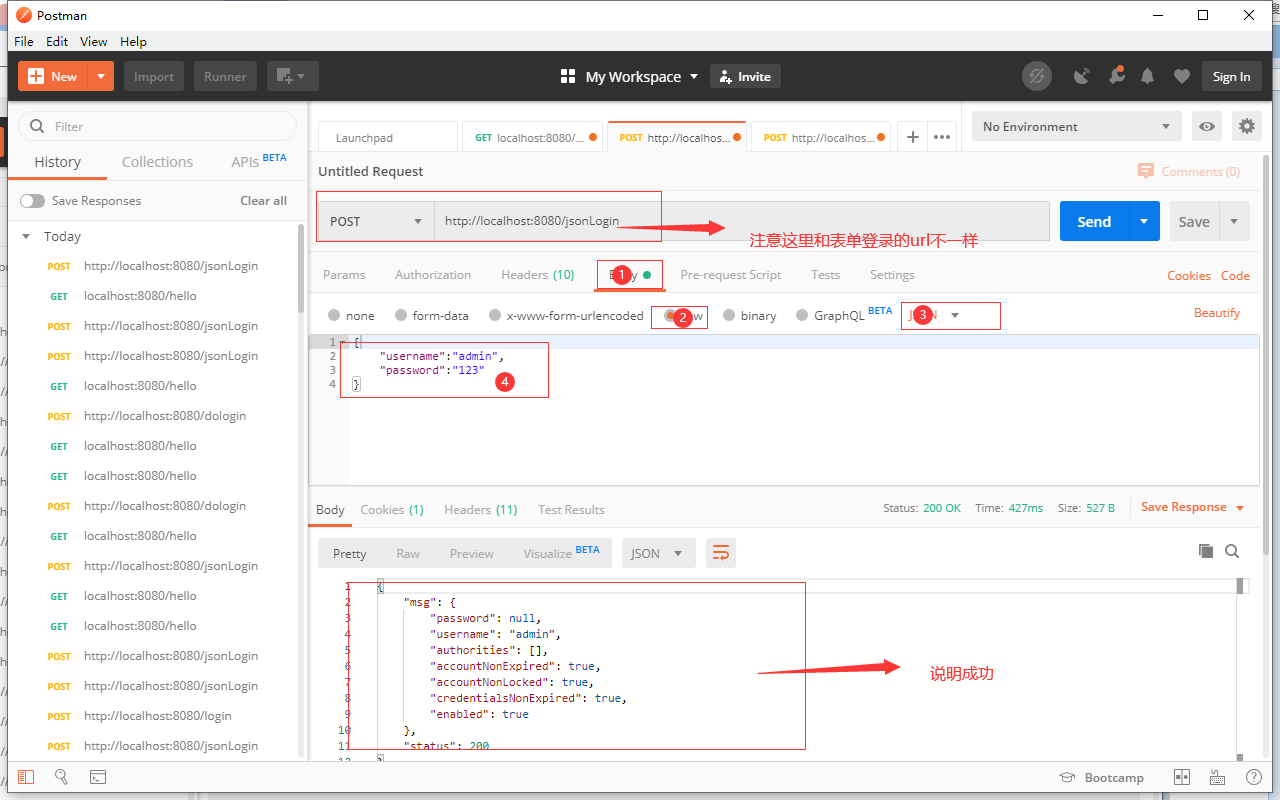The image size is (1280, 800).
Task: Click inside the Filter search field
Action: click(157, 126)
